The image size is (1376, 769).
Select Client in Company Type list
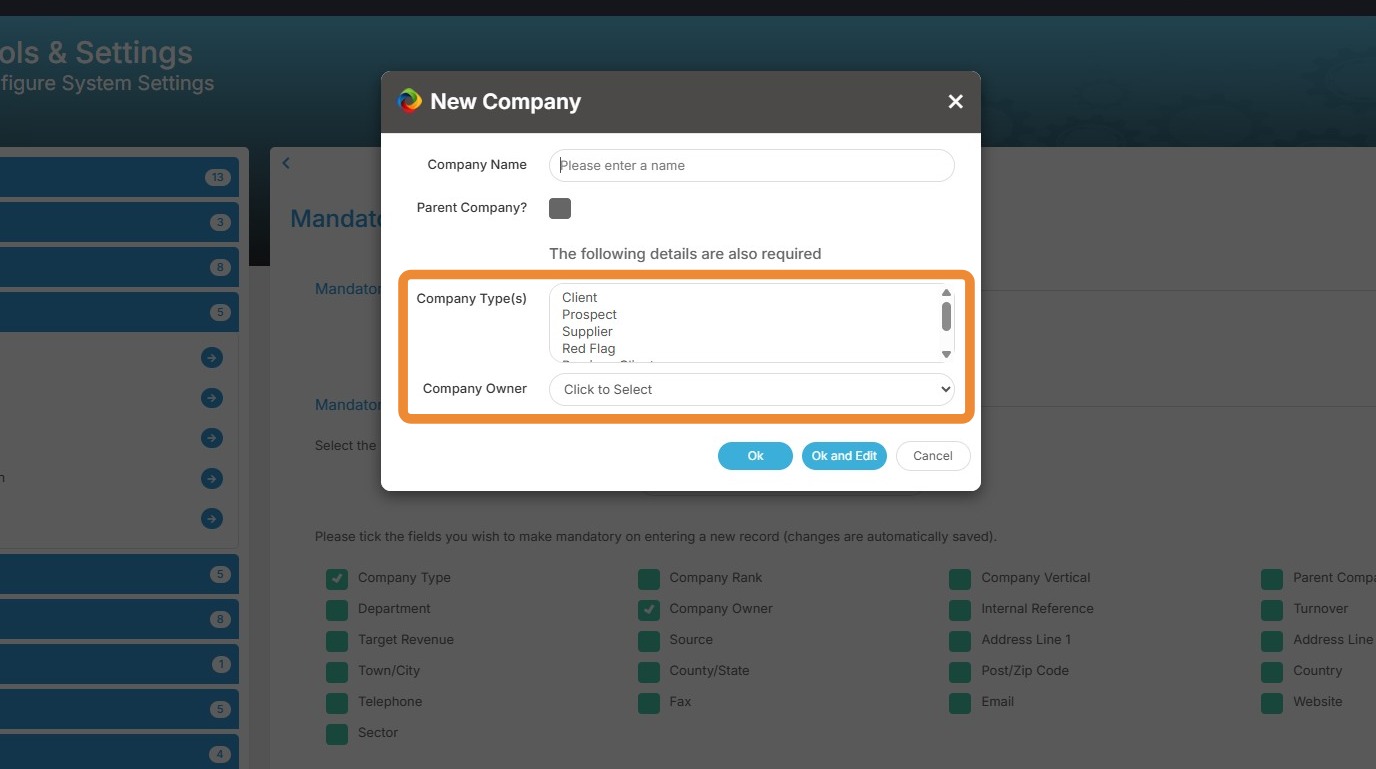click(580, 297)
